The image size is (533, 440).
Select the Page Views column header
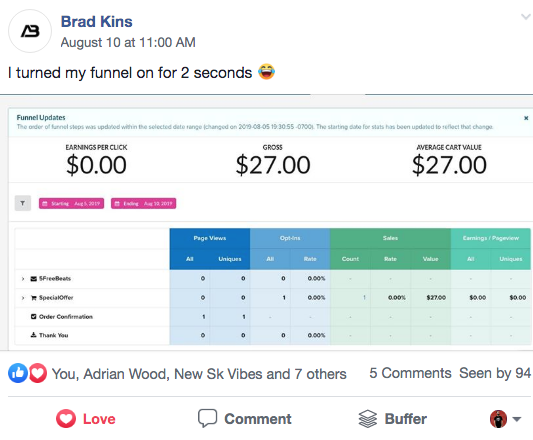(210, 238)
